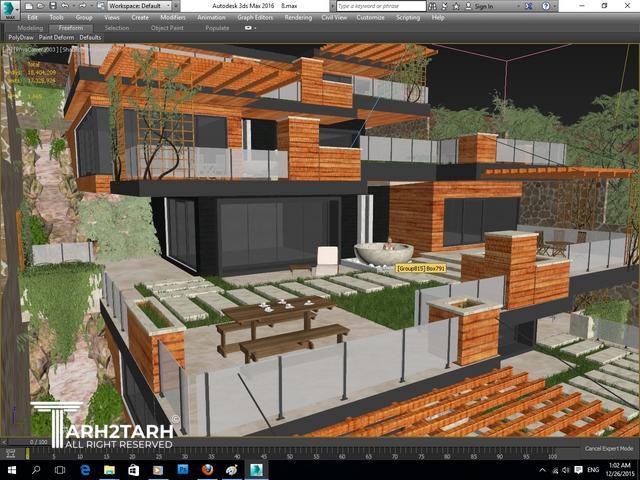Switch to the Freeform ribbon tab
Image resolution: width=640 pixels, height=480 pixels.
pos(71,28)
